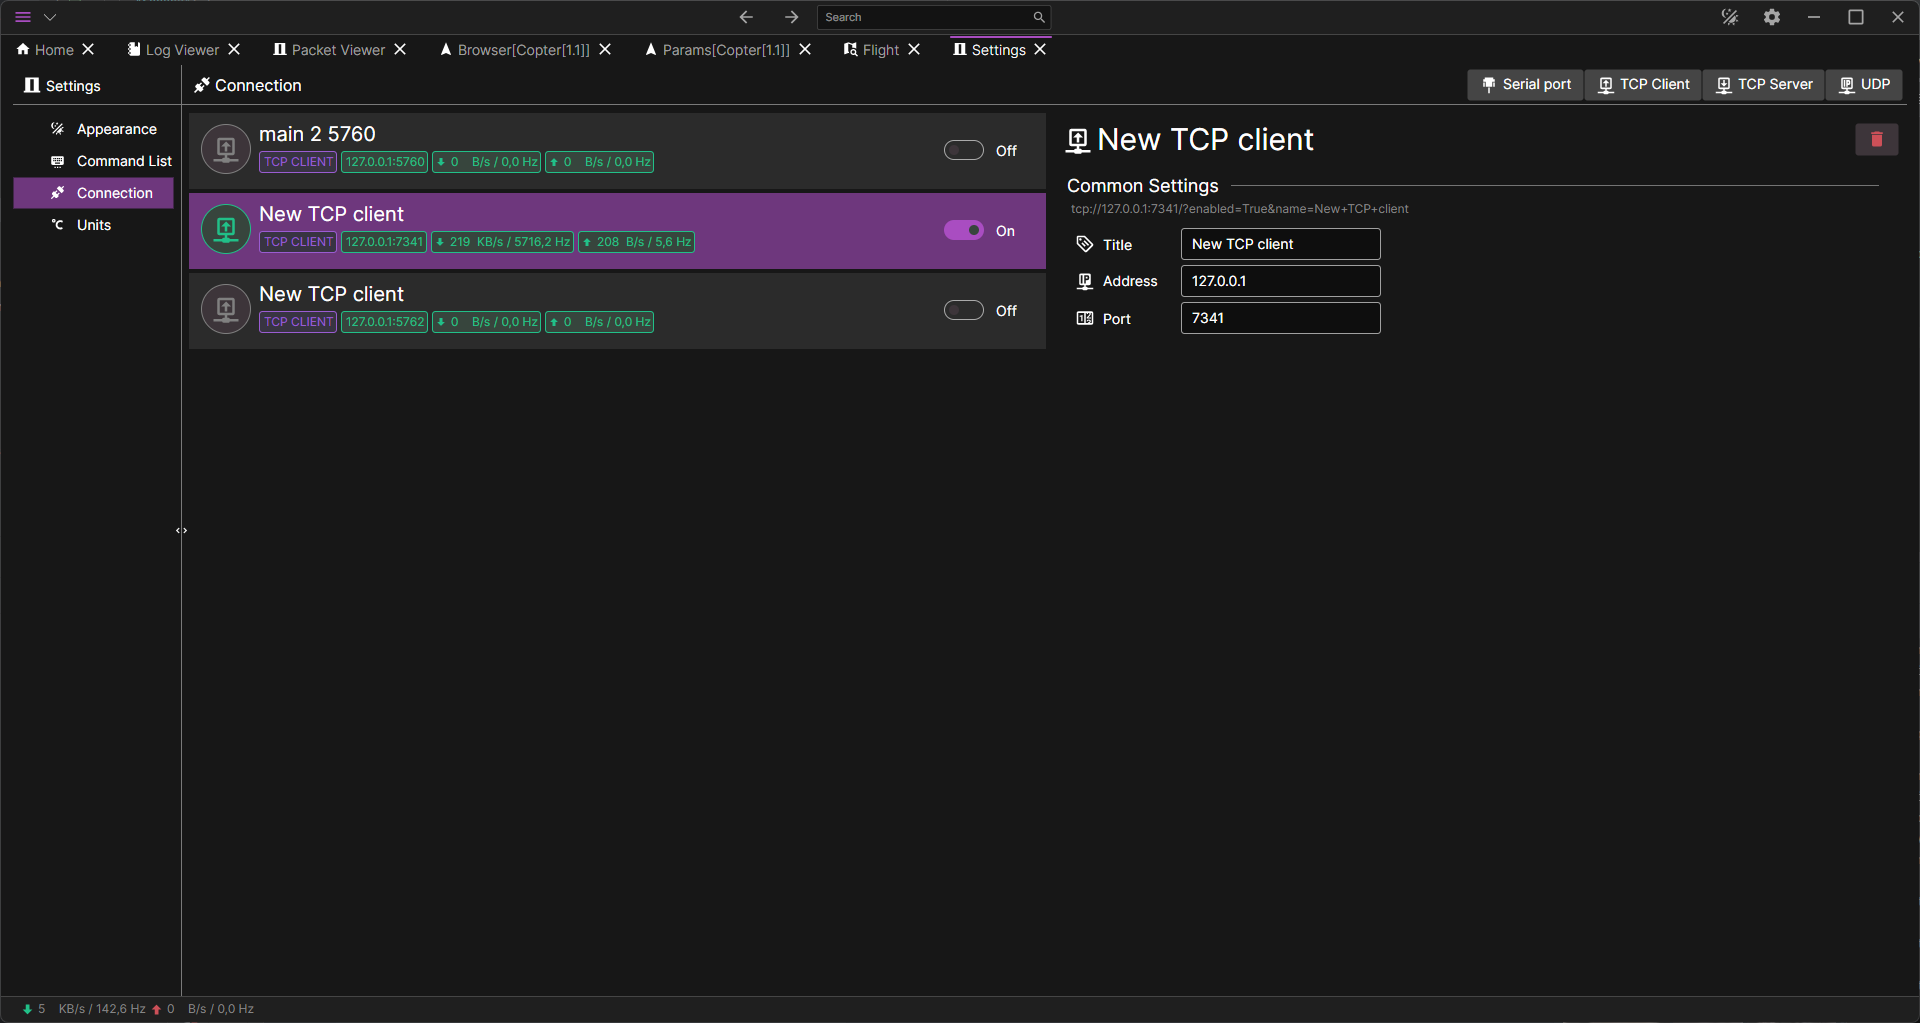The height and width of the screenshot is (1023, 1920).
Task: Click the Port input field
Action: [x=1280, y=318]
